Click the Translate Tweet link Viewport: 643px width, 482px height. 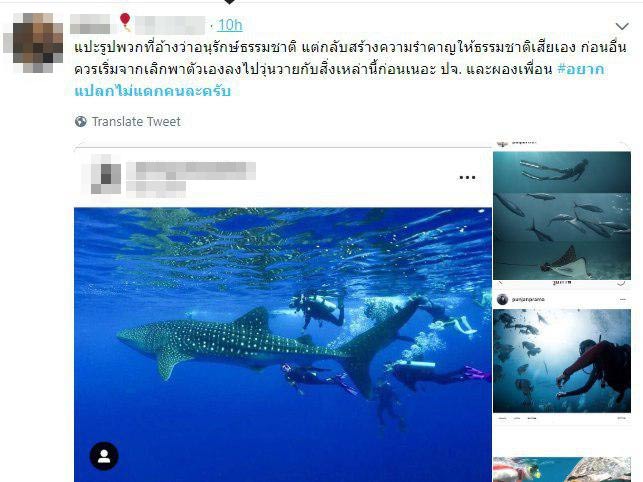tap(136, 121)
